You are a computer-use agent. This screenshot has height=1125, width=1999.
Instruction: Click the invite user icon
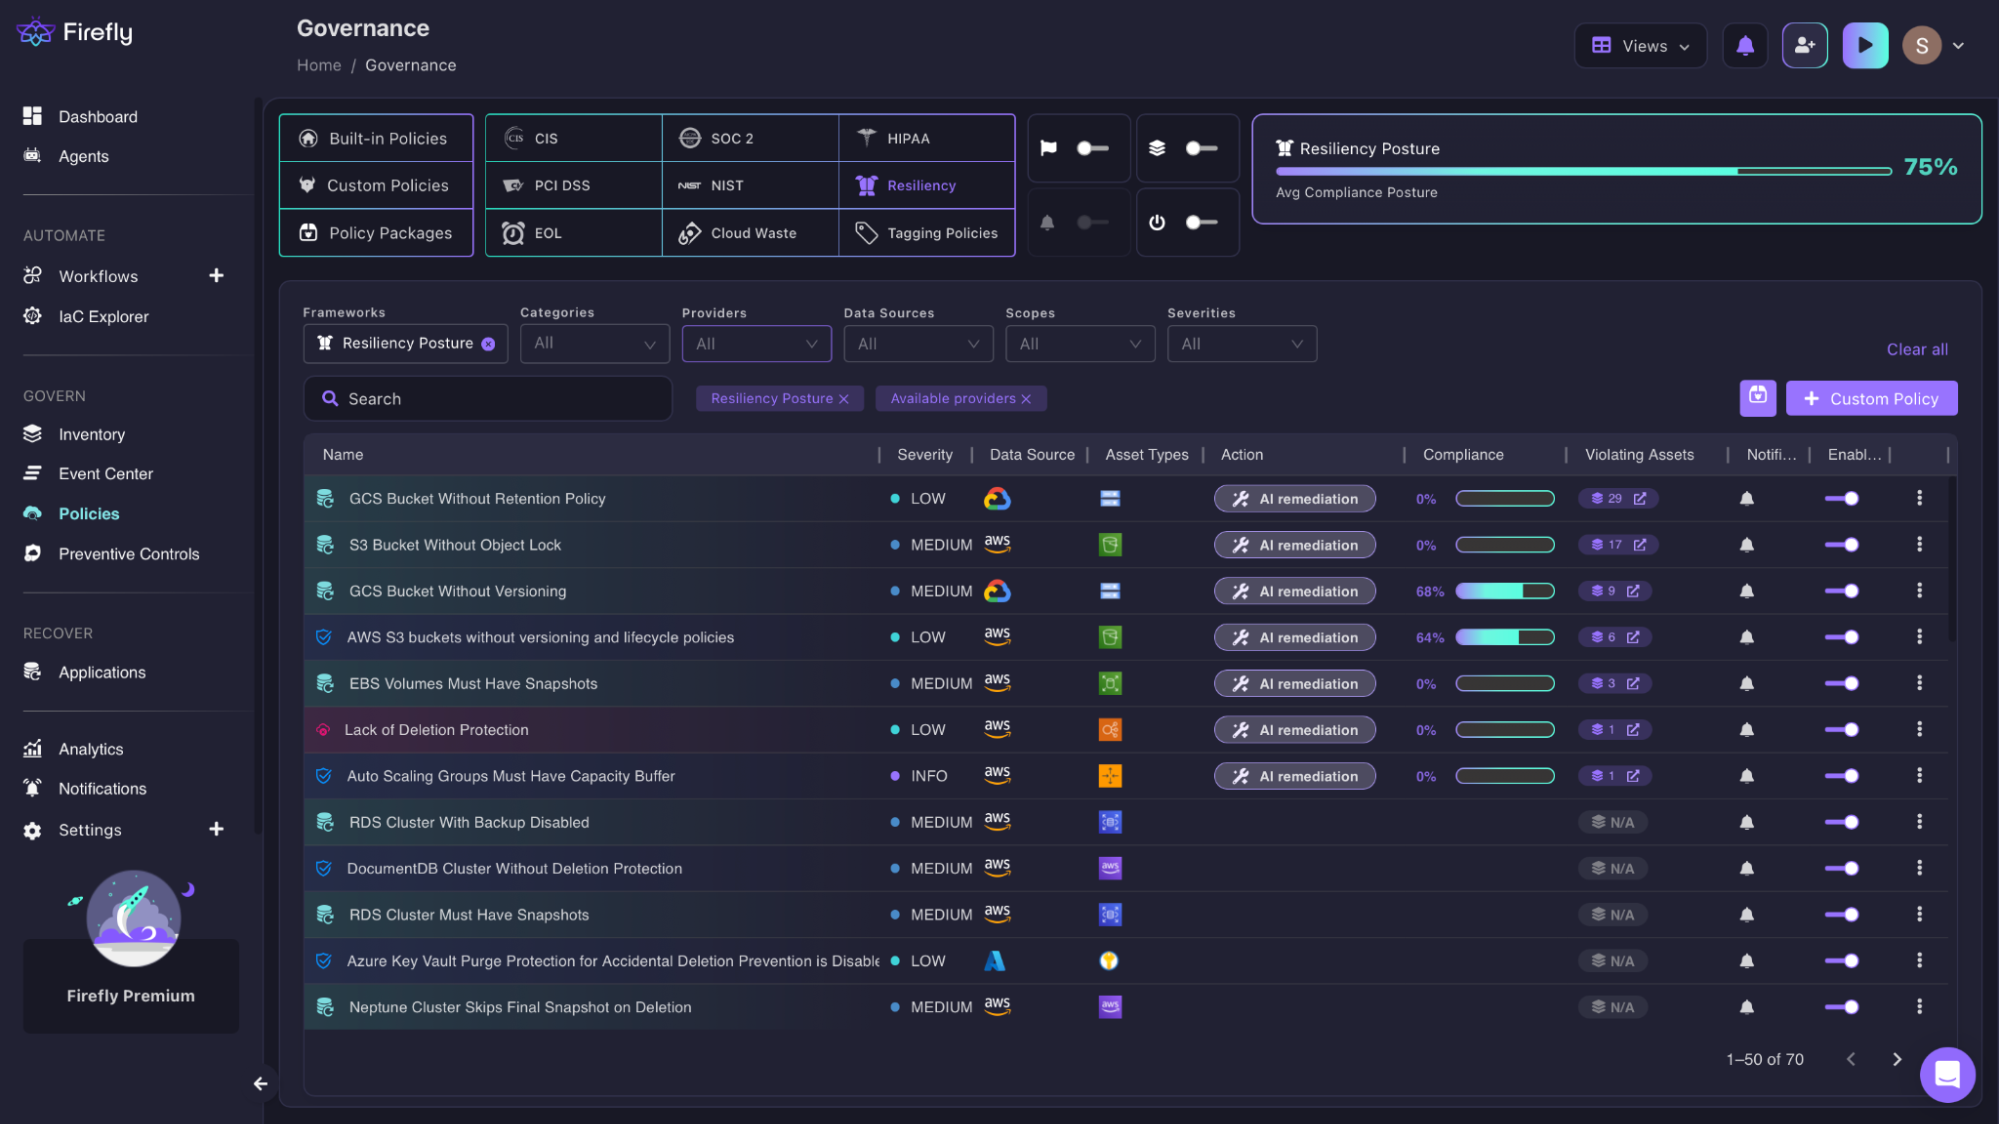coord(1804,46)
